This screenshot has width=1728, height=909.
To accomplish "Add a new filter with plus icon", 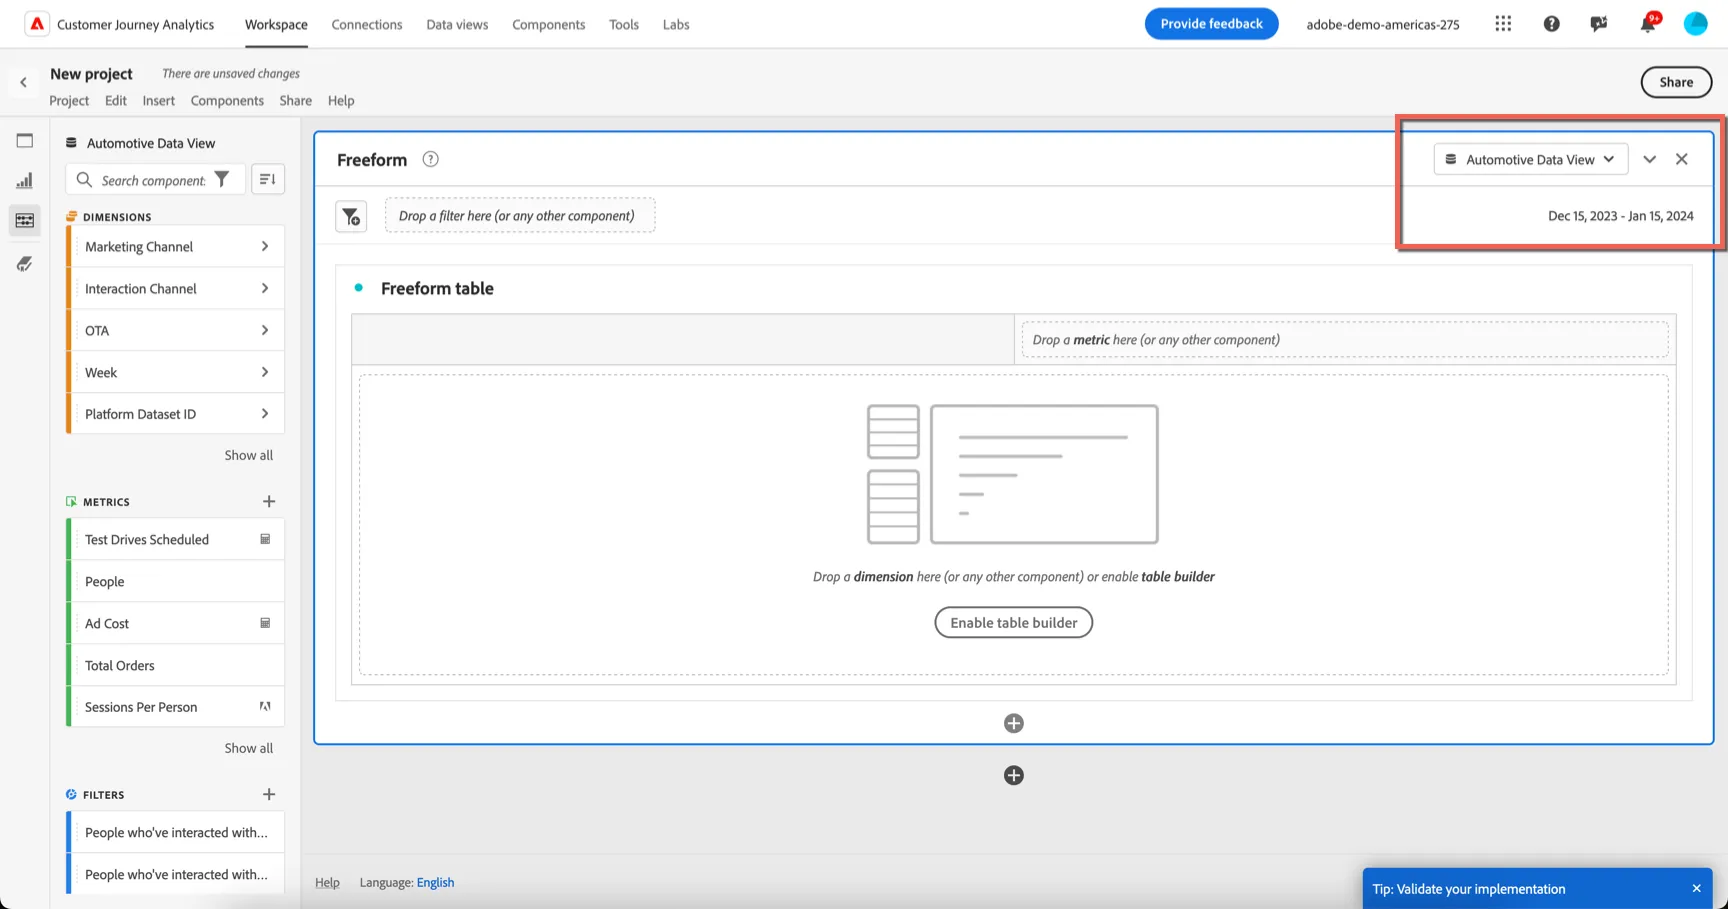I will [x=269, y=794].
